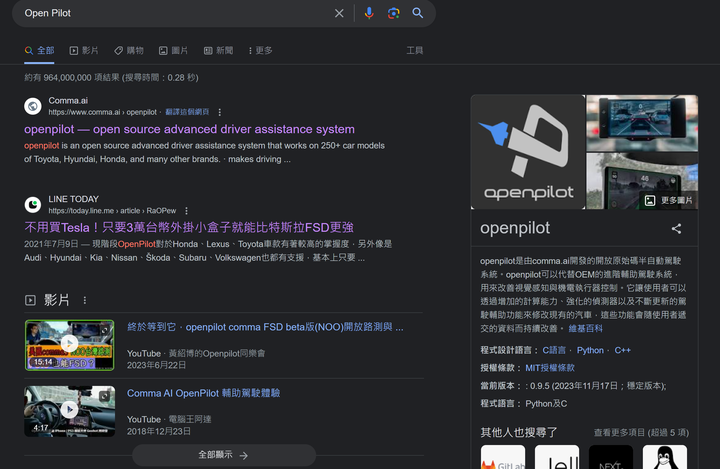This screenshot has width=720, height=469.
Task: Click the Comma.ai site name text
Action: [68, 101]
